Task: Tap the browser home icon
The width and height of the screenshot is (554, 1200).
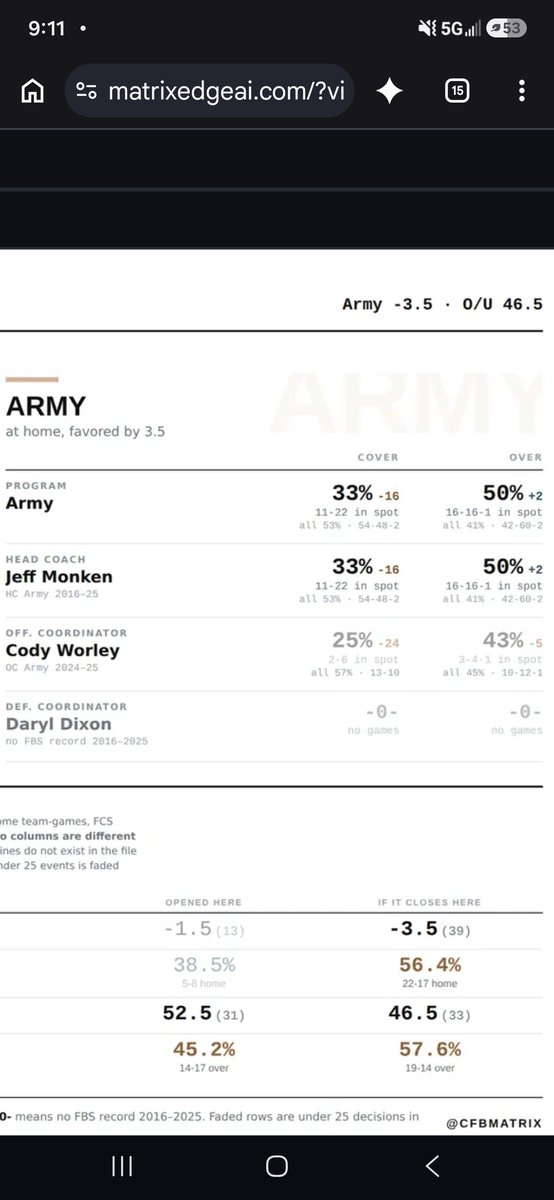Action: click(32, 92)
